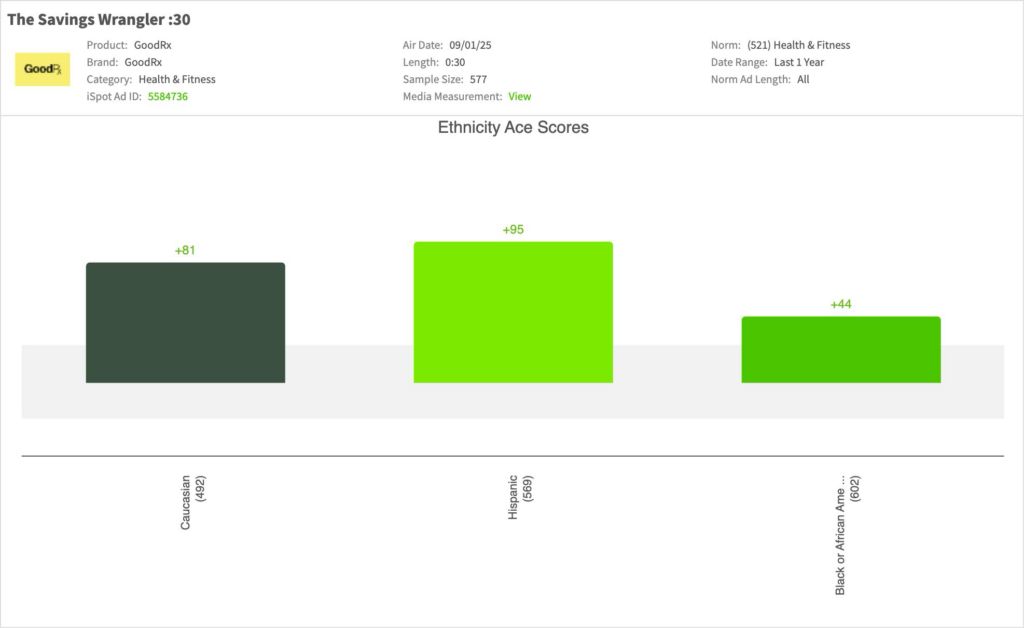
Task: Click the Norm (521) Health & Fitness value
Action: tap(798, 45)
